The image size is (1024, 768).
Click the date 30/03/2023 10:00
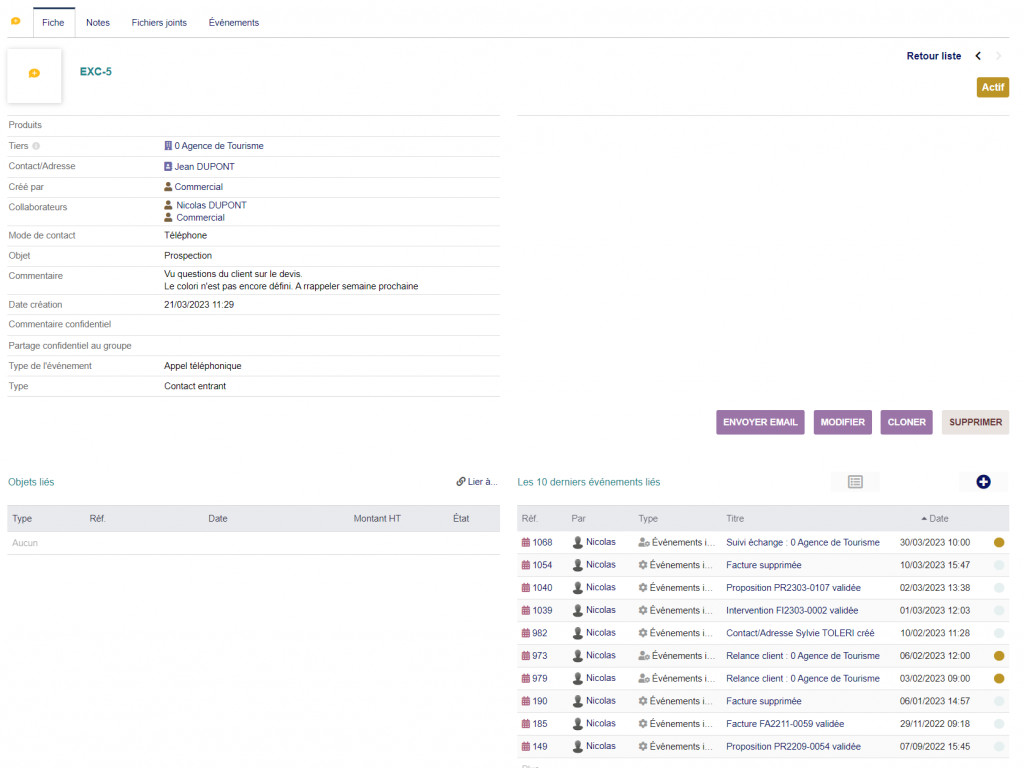[x=935, y=542]
